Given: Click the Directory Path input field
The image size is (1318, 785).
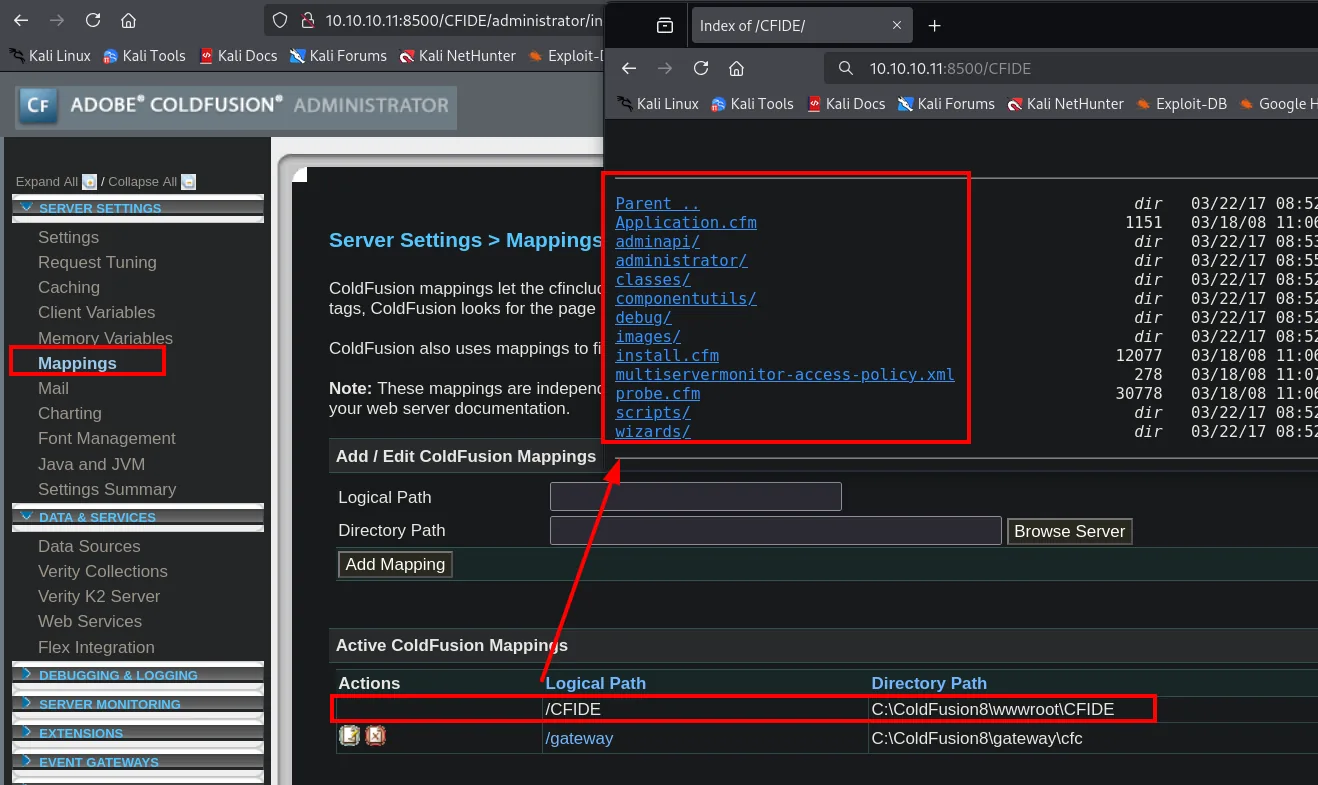Looking at the screenshot, I should coord(775,531).
